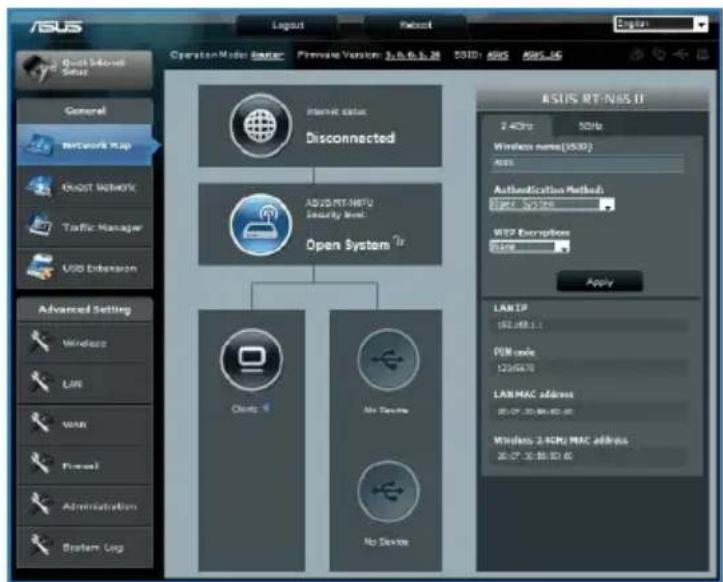Open WAN menu item
The image size is (723, 582).
tap(85, 424)
